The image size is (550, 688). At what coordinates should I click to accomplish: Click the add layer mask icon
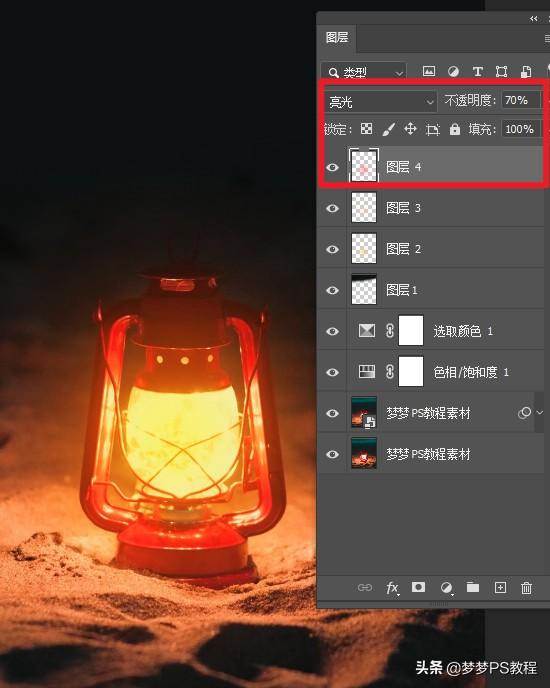click(418, 587)
